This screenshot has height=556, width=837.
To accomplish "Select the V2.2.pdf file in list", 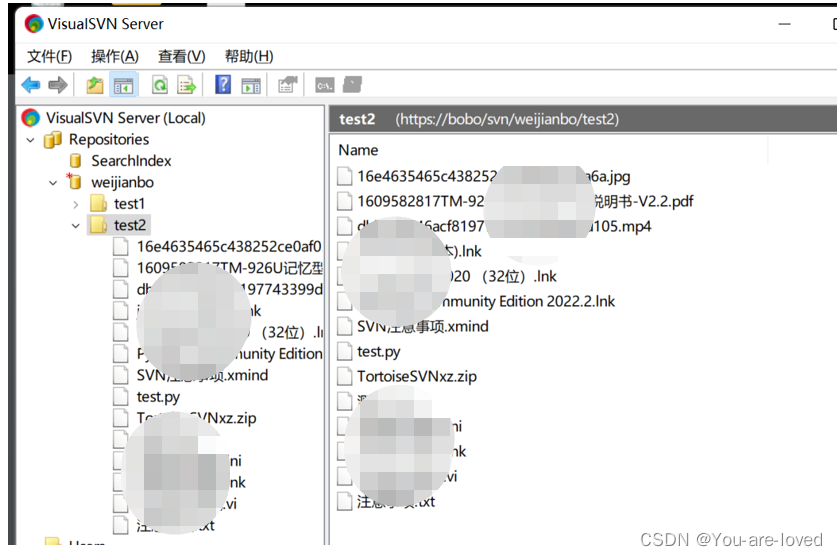I will [x=525, y=201].
